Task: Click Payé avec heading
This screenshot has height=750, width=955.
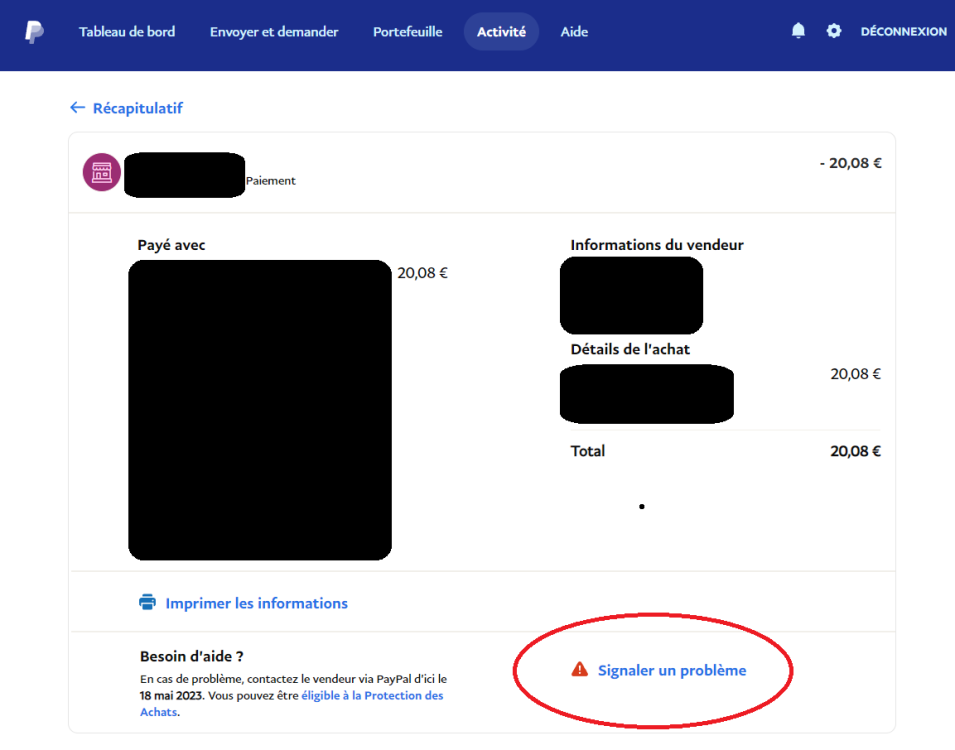Action: point(171,245)
